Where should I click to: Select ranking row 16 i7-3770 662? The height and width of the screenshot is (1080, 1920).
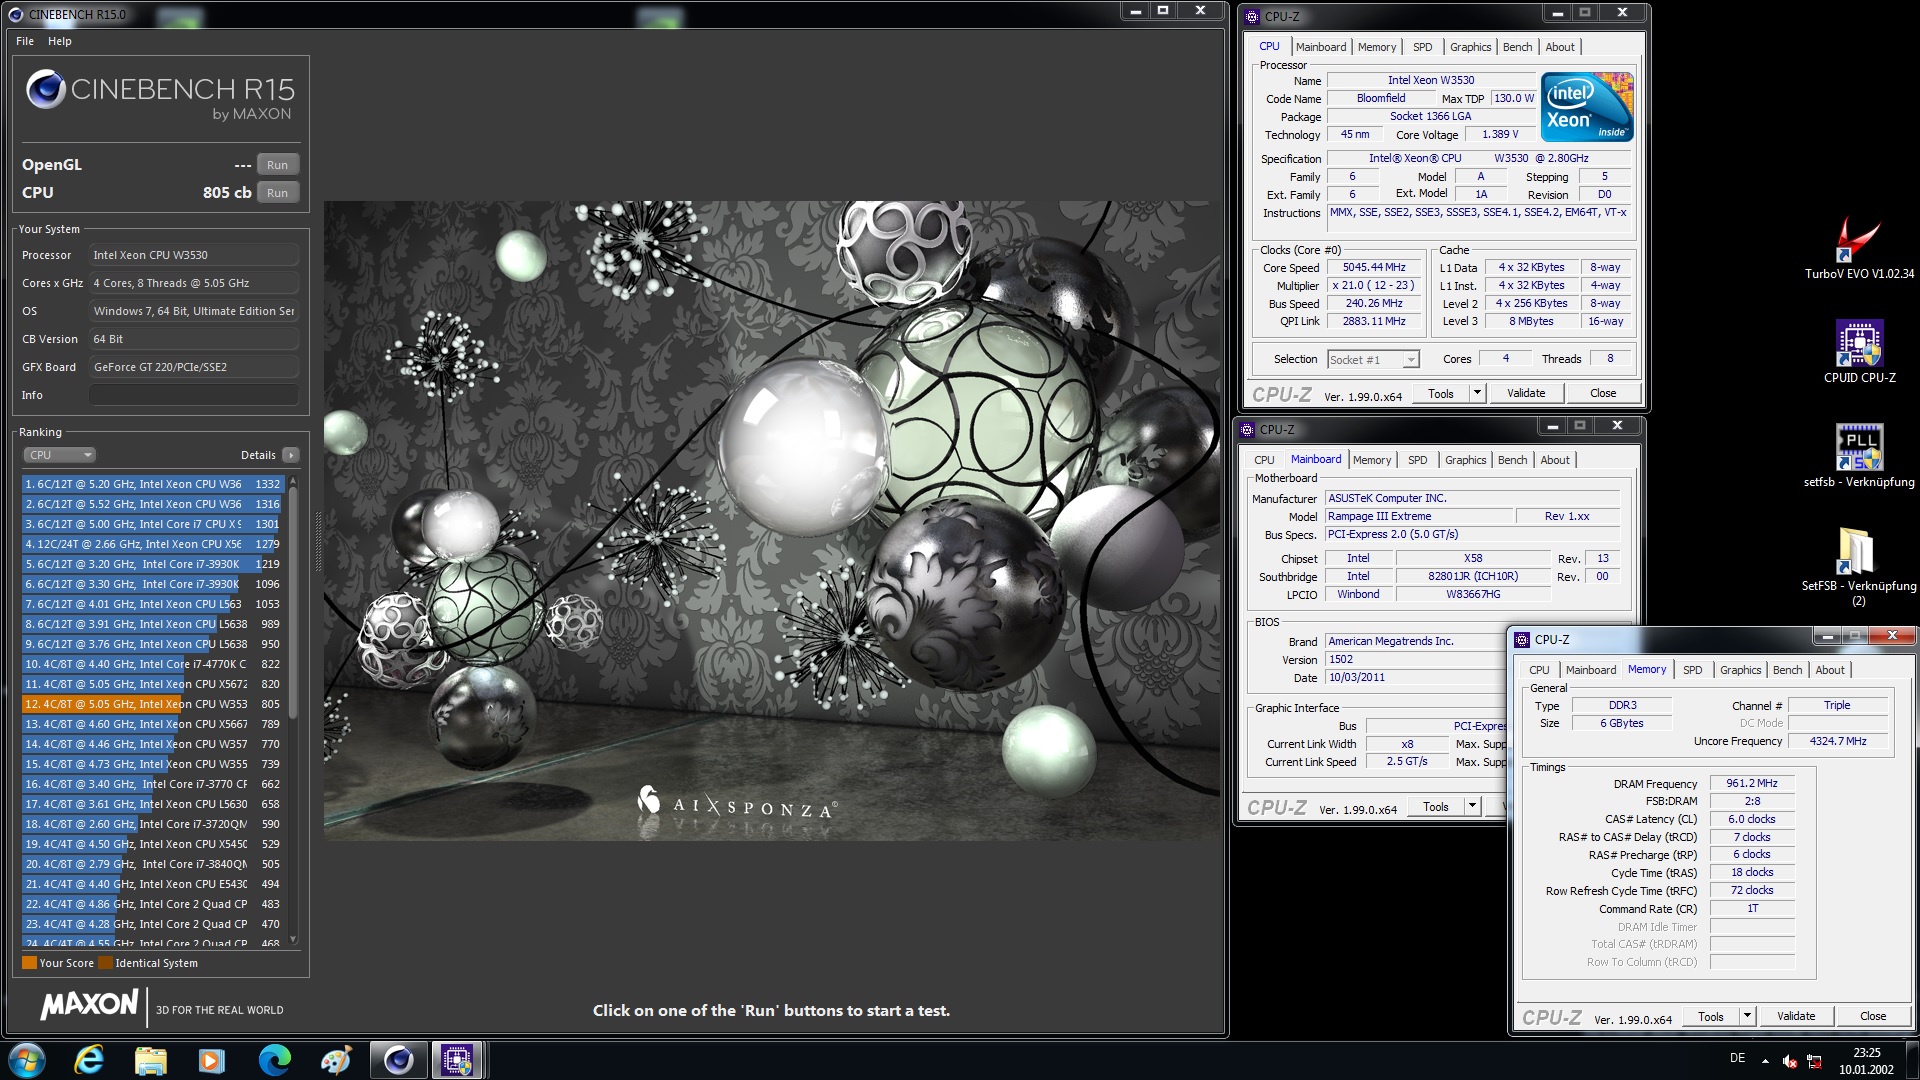pyautogui.click(x=154, y=784)
